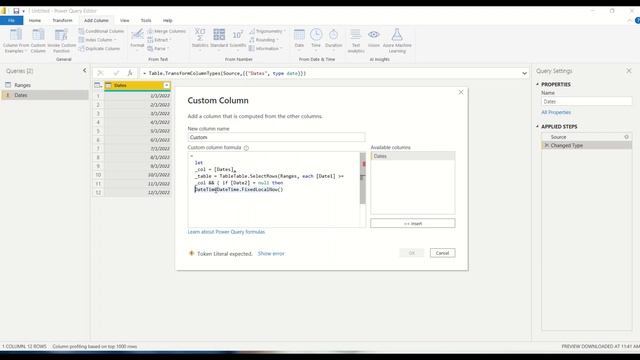Open Text Analytics AI tool
This screenshot has height=360, width=640.
356,40
